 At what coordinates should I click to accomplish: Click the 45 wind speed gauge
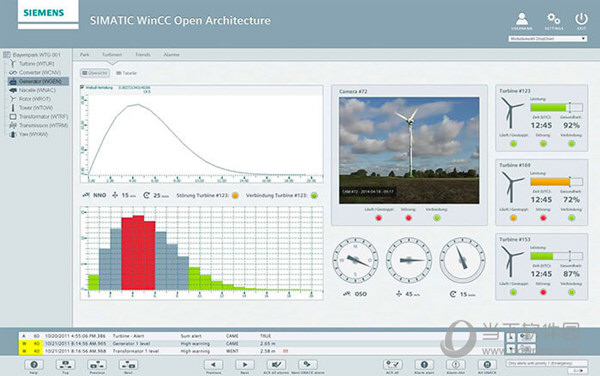tap(409, 260)
